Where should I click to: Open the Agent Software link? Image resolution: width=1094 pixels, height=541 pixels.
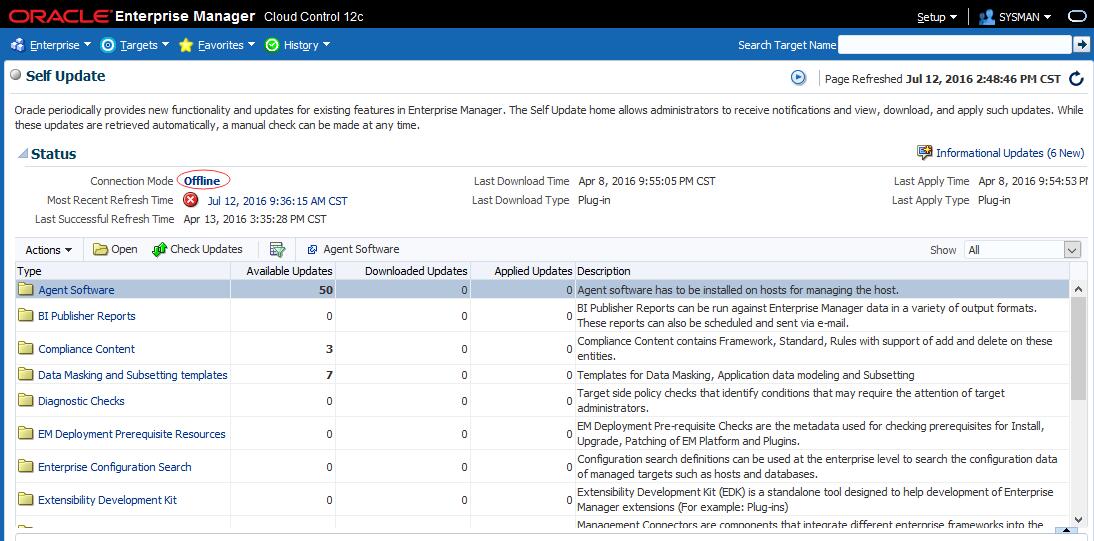[76, 290]
